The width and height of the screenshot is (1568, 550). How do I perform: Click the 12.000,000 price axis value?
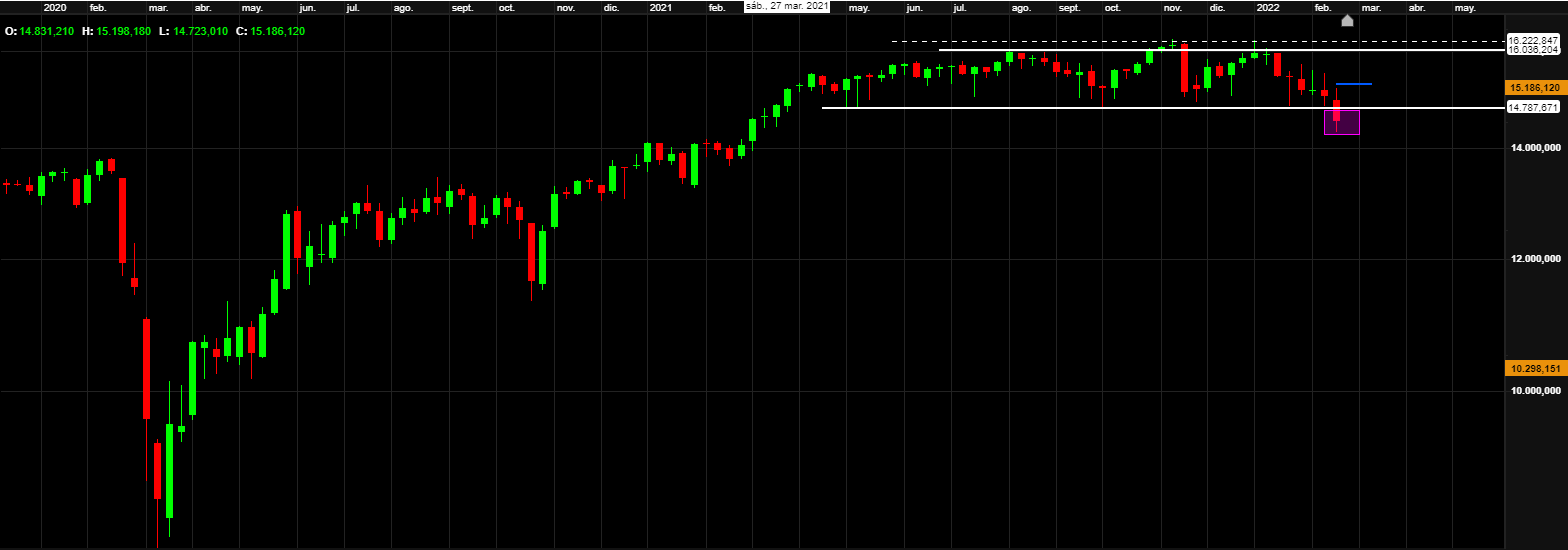click(1537, 259)
